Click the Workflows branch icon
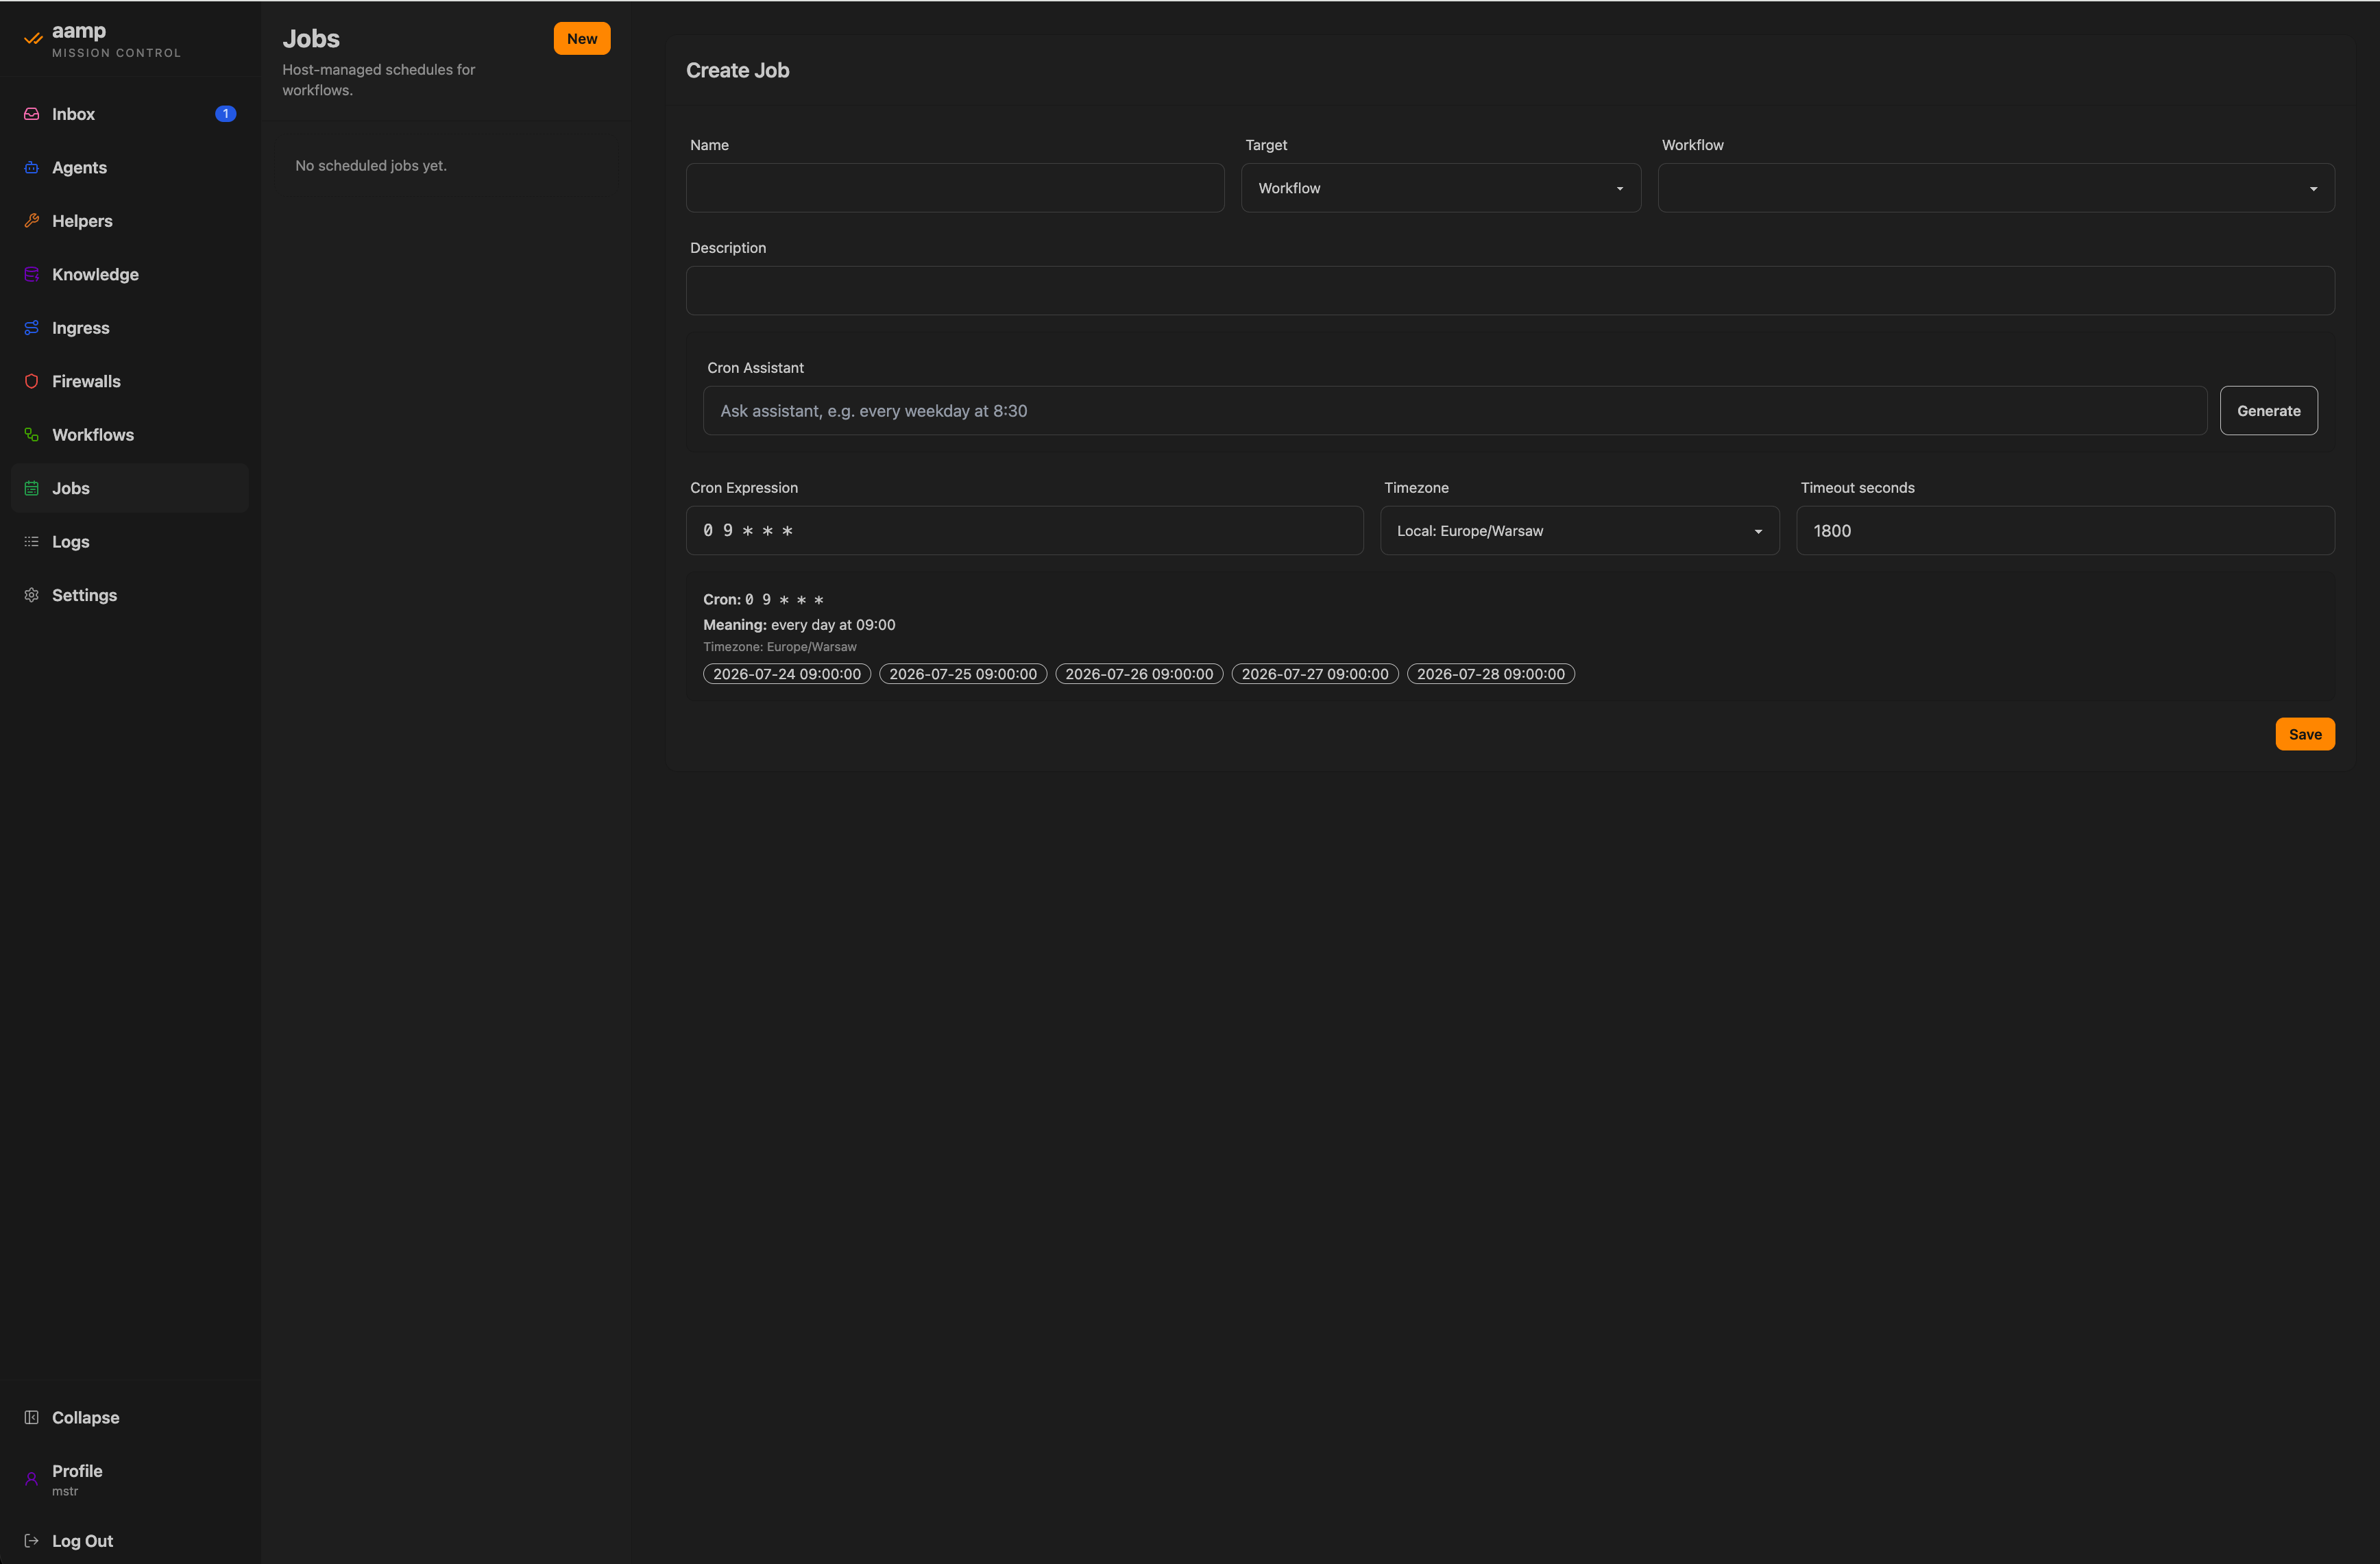 point(32,435)
